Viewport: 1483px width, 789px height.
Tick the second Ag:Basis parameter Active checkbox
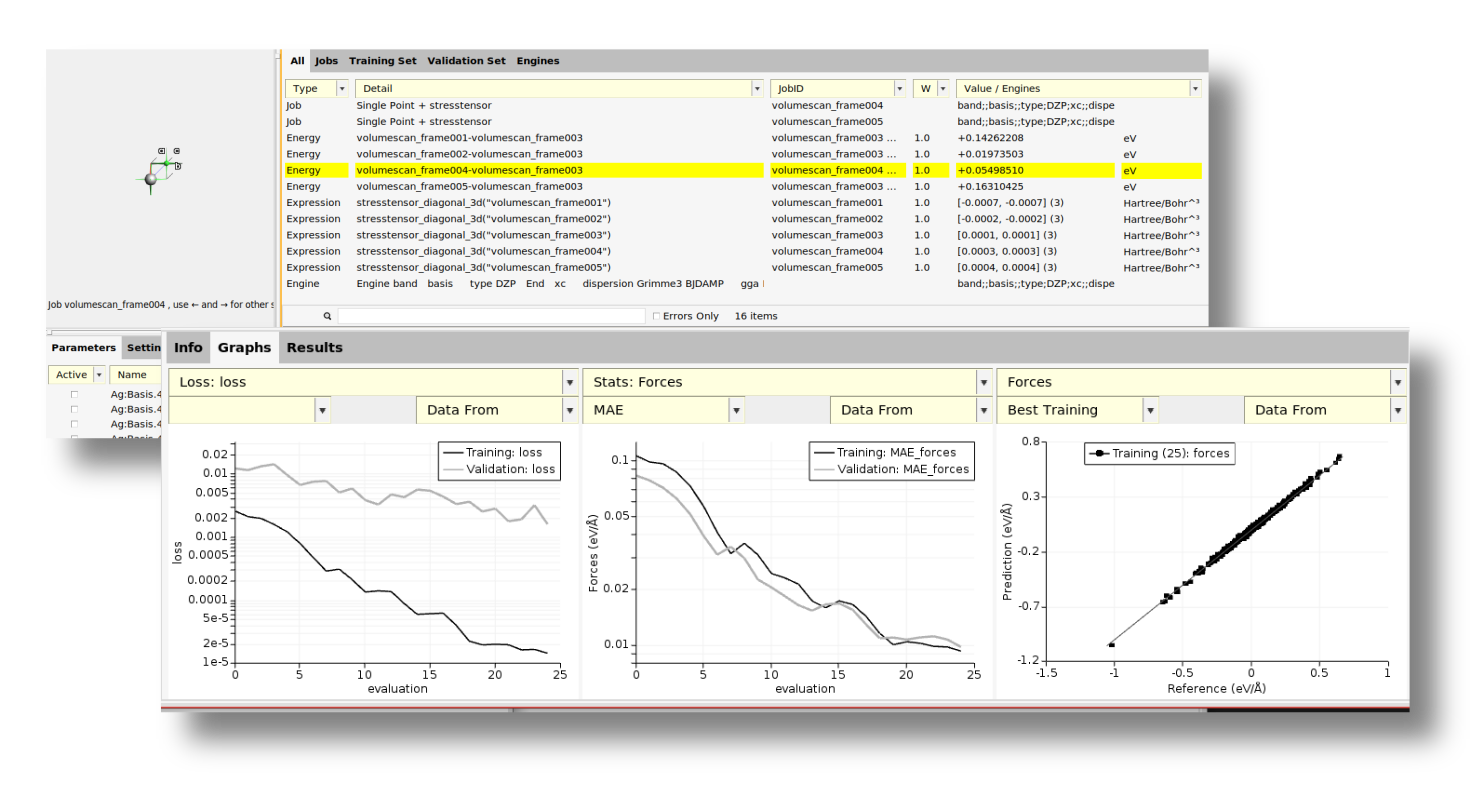pyautogui.click(x=74, y=410)
